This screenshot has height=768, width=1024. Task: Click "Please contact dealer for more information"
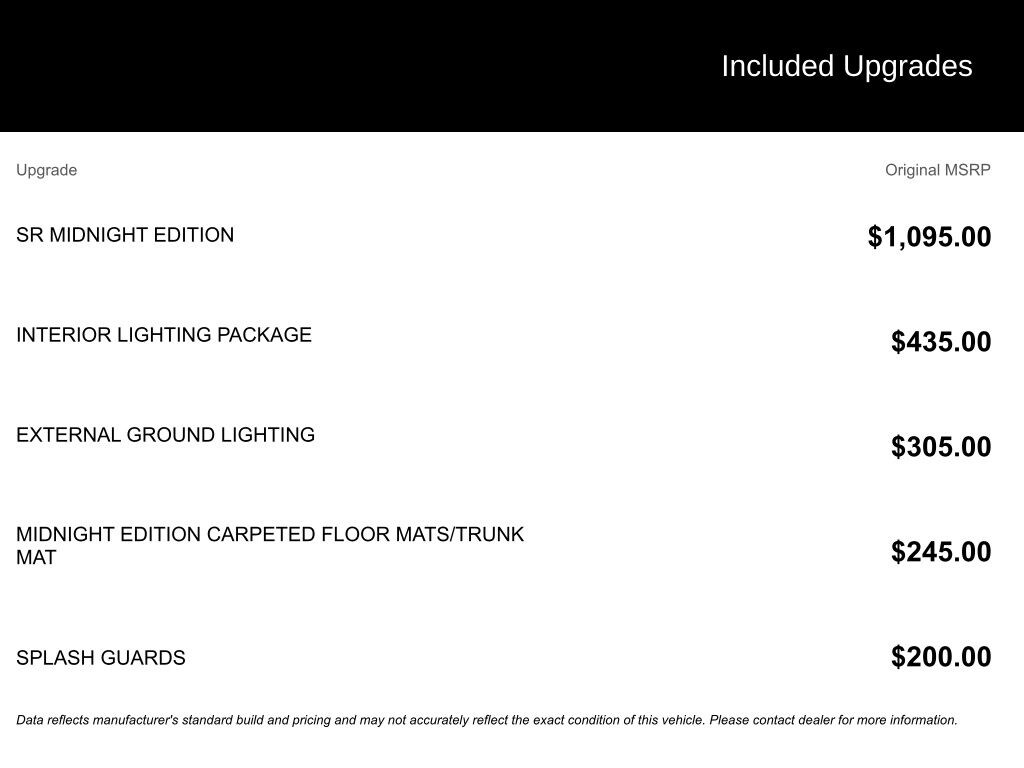[x=833, y=720]
